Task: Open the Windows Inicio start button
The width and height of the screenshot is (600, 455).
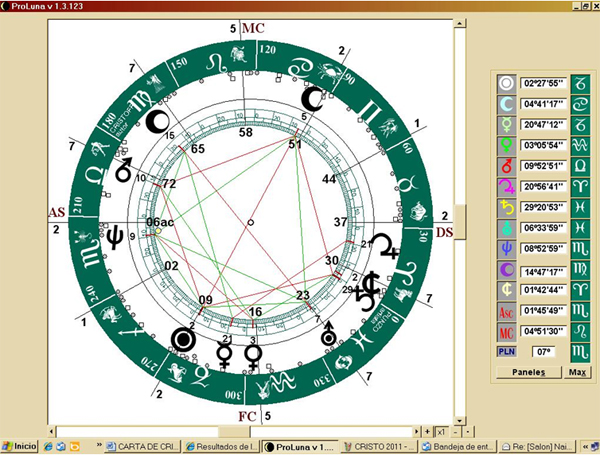Action: coord(19,446)
